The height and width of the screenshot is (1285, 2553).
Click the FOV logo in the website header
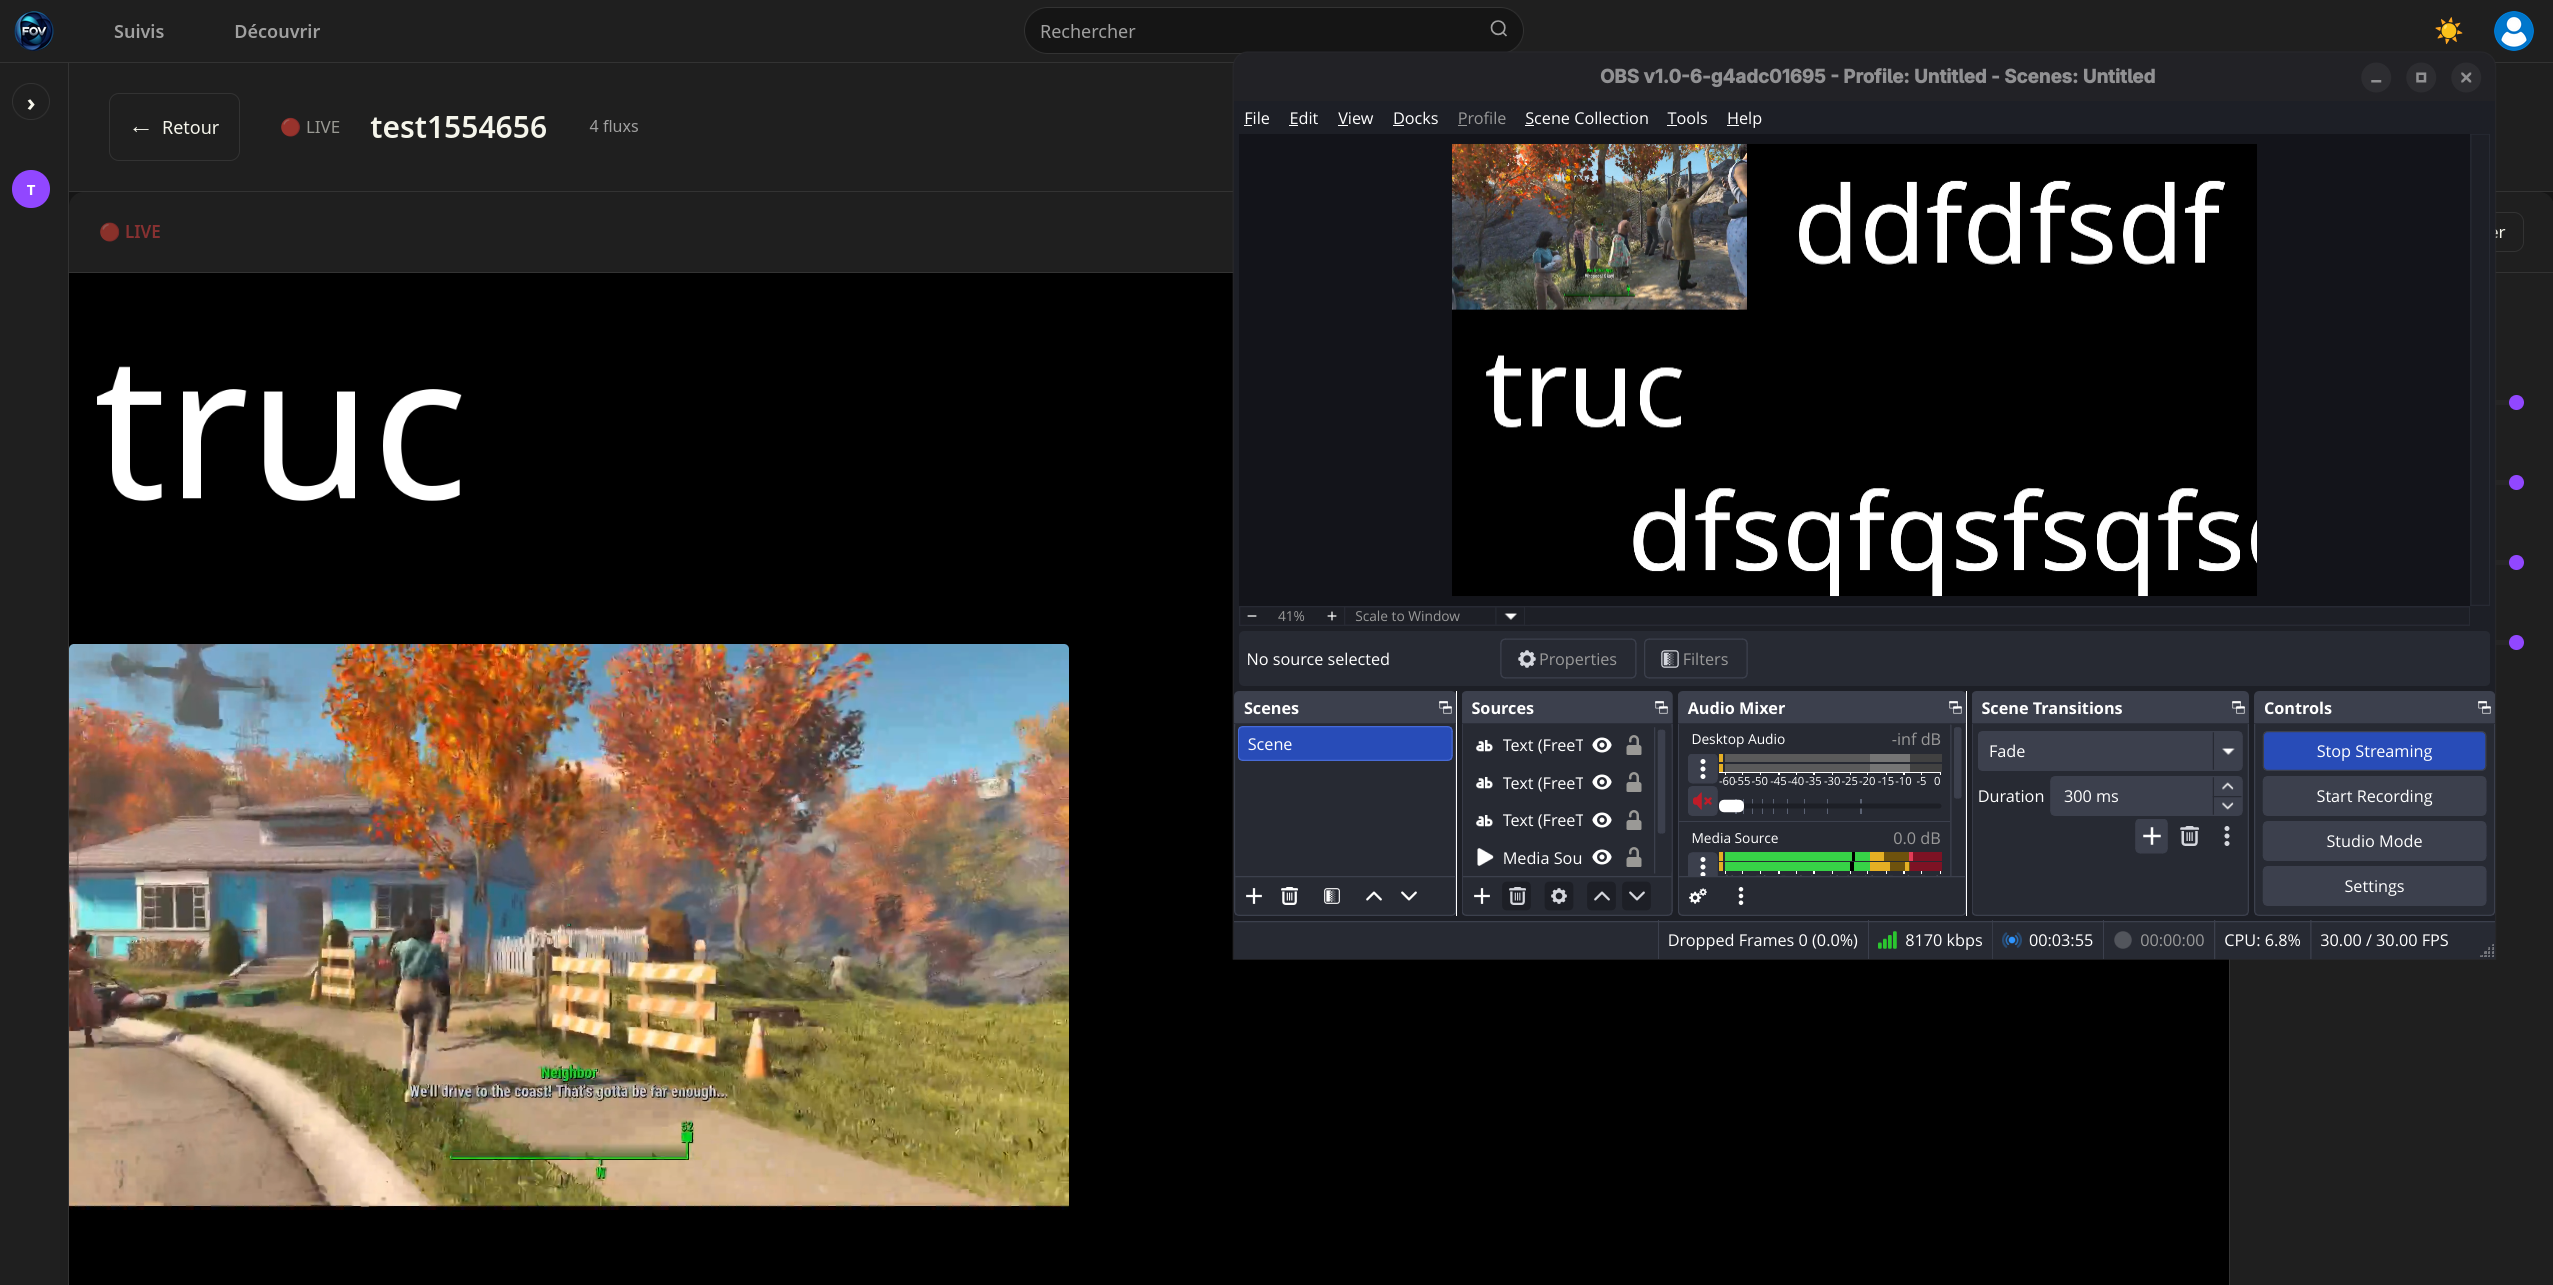[x=33, y=31]
